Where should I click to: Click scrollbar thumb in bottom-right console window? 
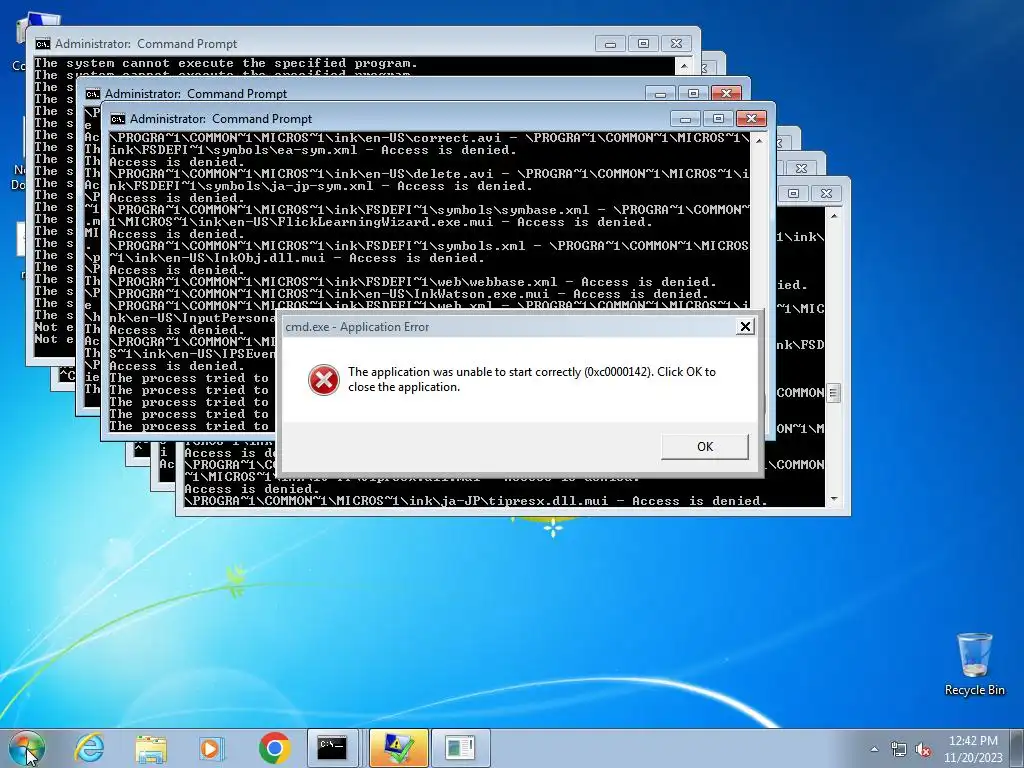833,393
